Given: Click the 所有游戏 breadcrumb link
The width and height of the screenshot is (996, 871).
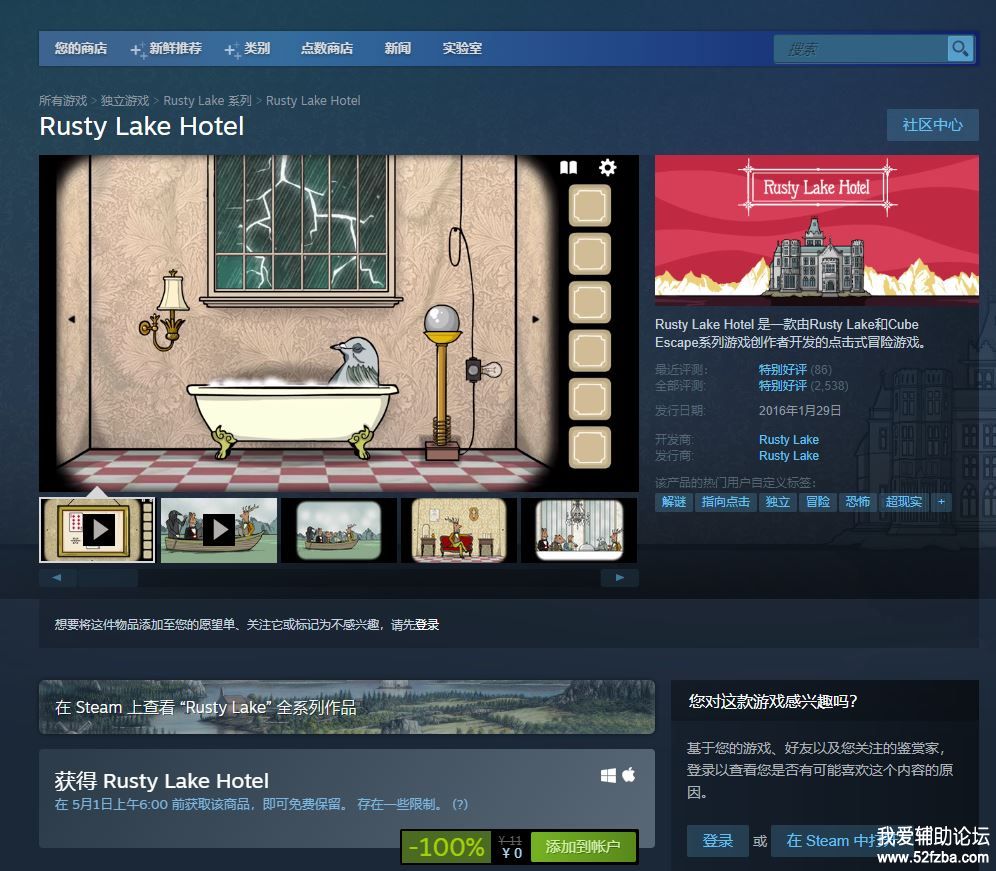Looking at the screenshot, I should (x=63, y=100).
